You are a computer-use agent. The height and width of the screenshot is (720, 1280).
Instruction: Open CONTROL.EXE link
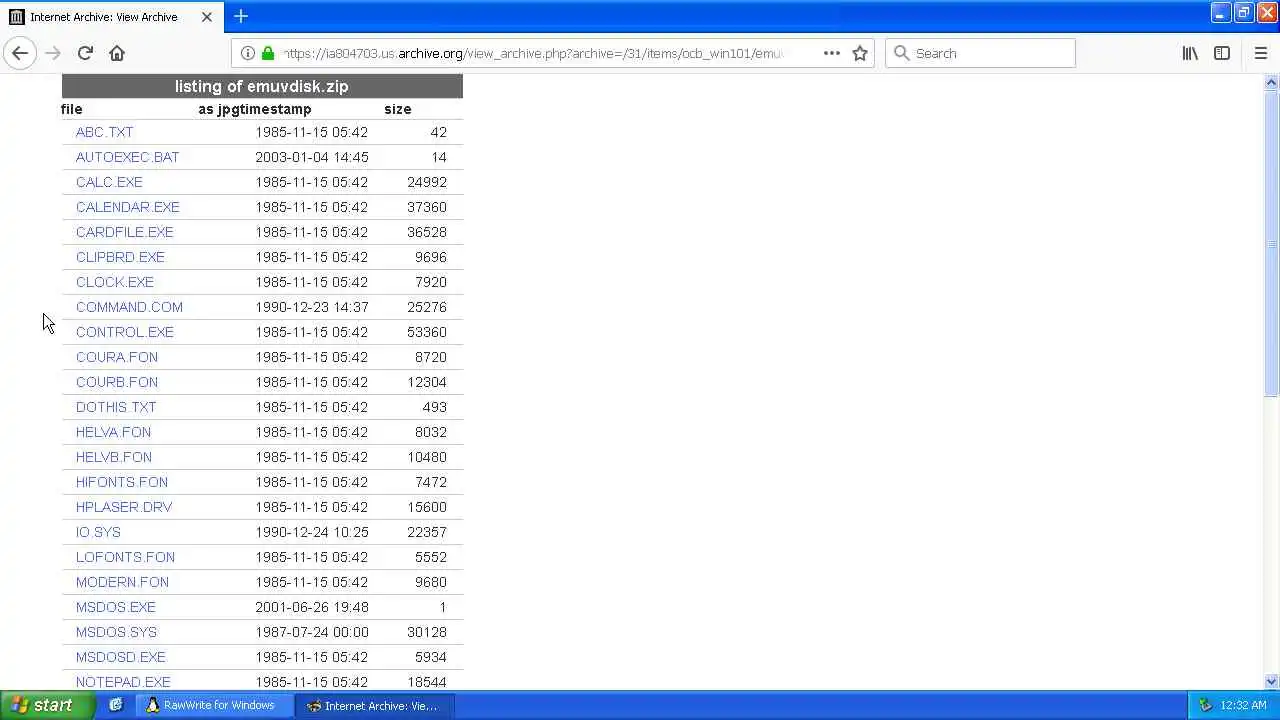[124, 332]
